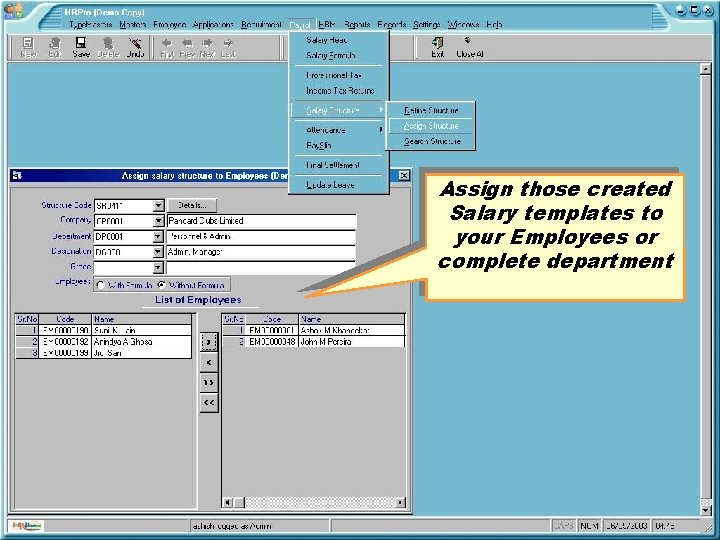Click main window scrollbar up arrow
This screenshot has height=540, width=720.
pyautogui.click(x=706, y=69)
